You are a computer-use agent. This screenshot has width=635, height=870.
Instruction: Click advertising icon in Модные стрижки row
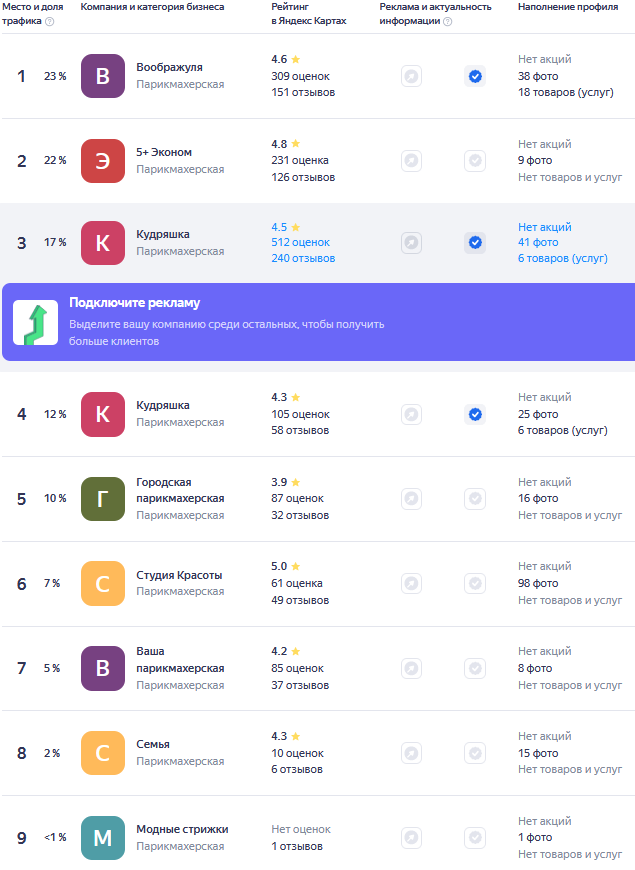point(411,838)
